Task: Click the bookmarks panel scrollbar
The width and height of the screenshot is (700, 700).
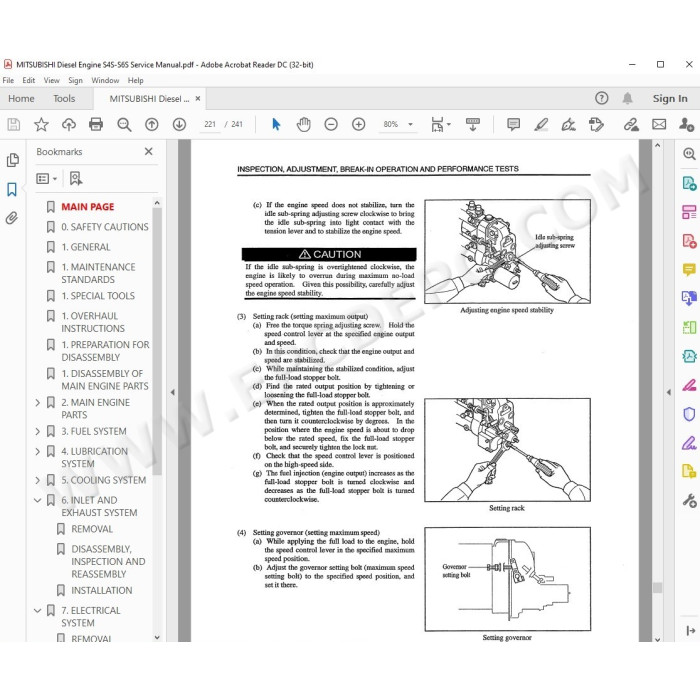Action: (x=157, y=342)
